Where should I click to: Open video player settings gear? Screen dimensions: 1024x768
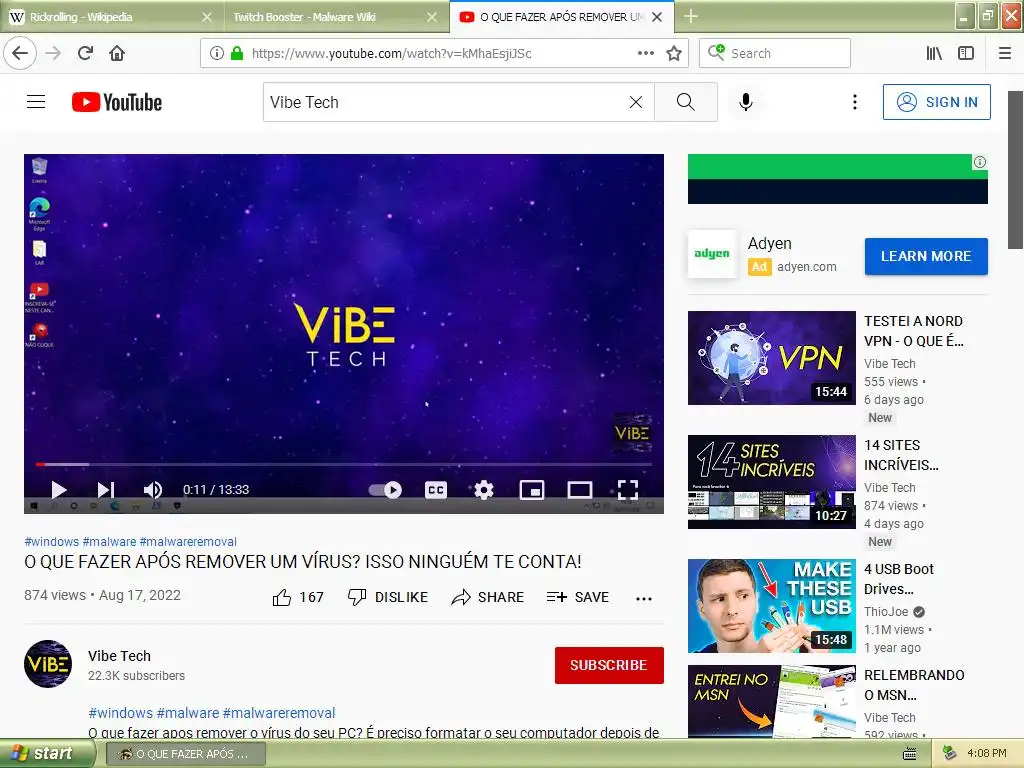tap(483, 489)
